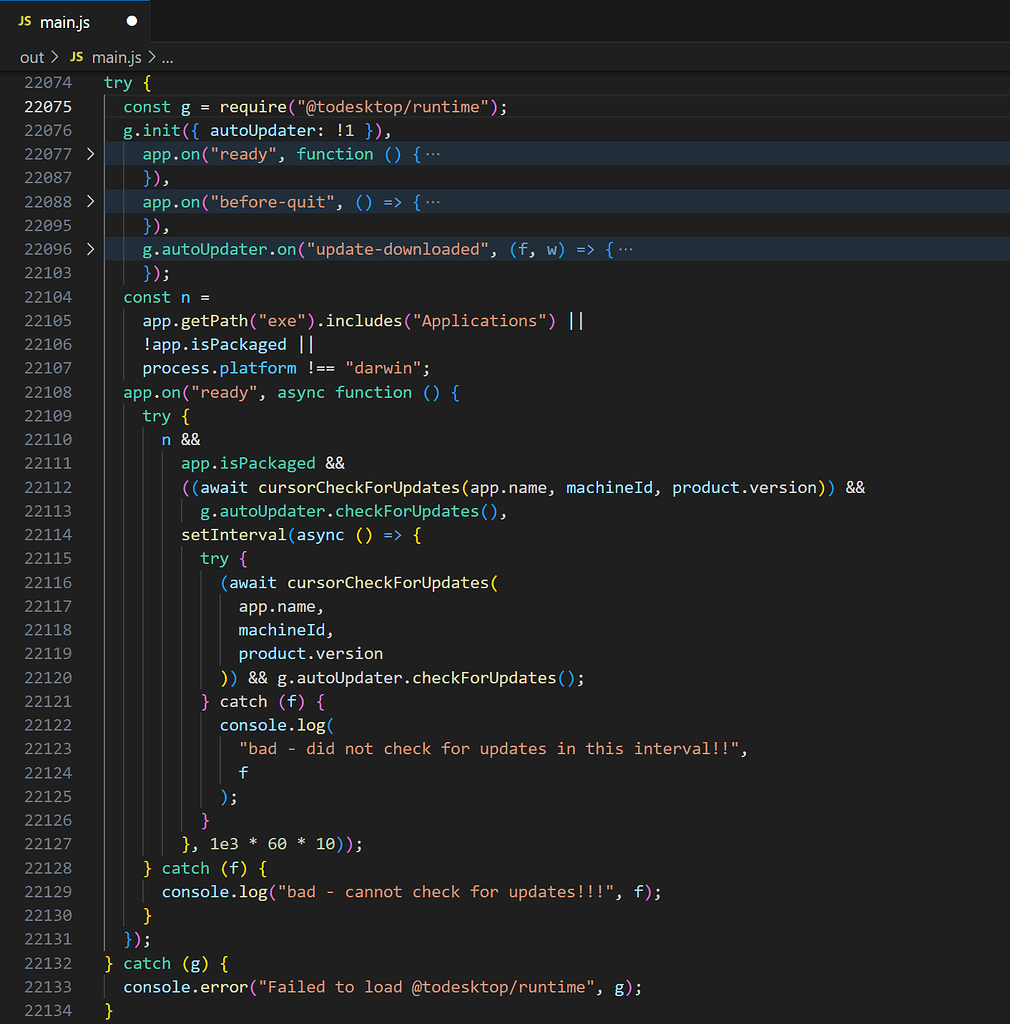Click machineId on line 22118
1010x1024 pixels.
point(282,630)
